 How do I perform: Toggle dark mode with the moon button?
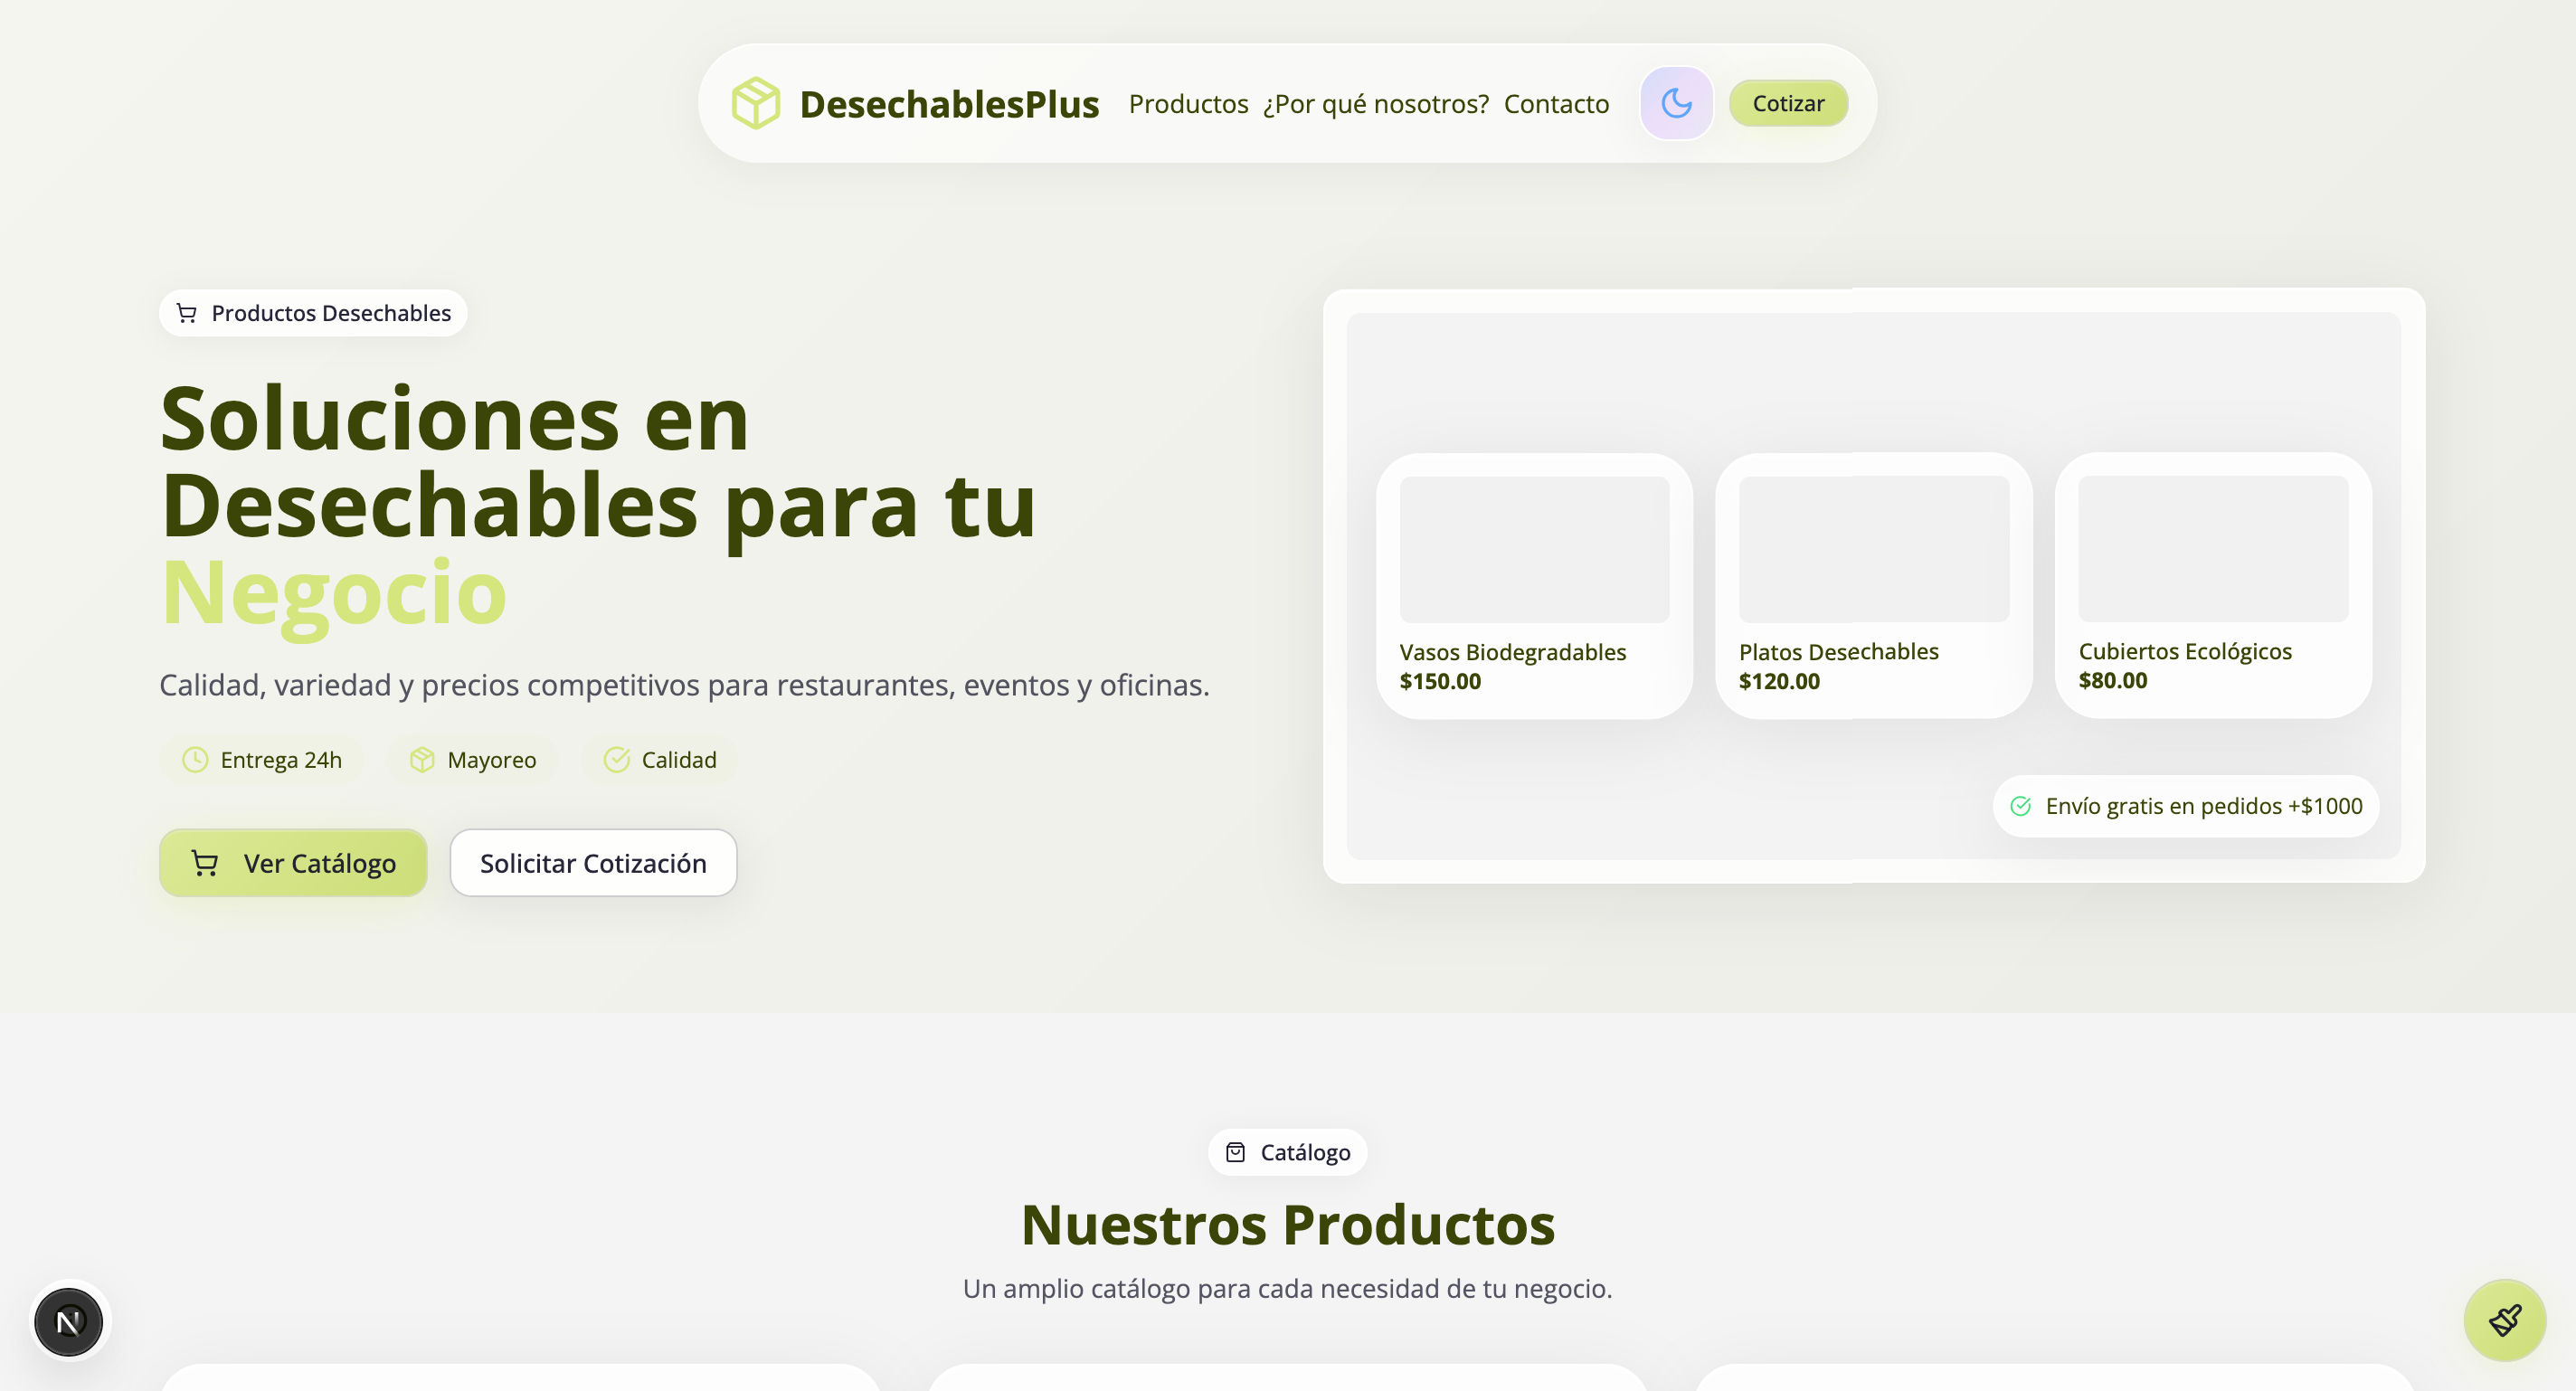click(1676, 103)
